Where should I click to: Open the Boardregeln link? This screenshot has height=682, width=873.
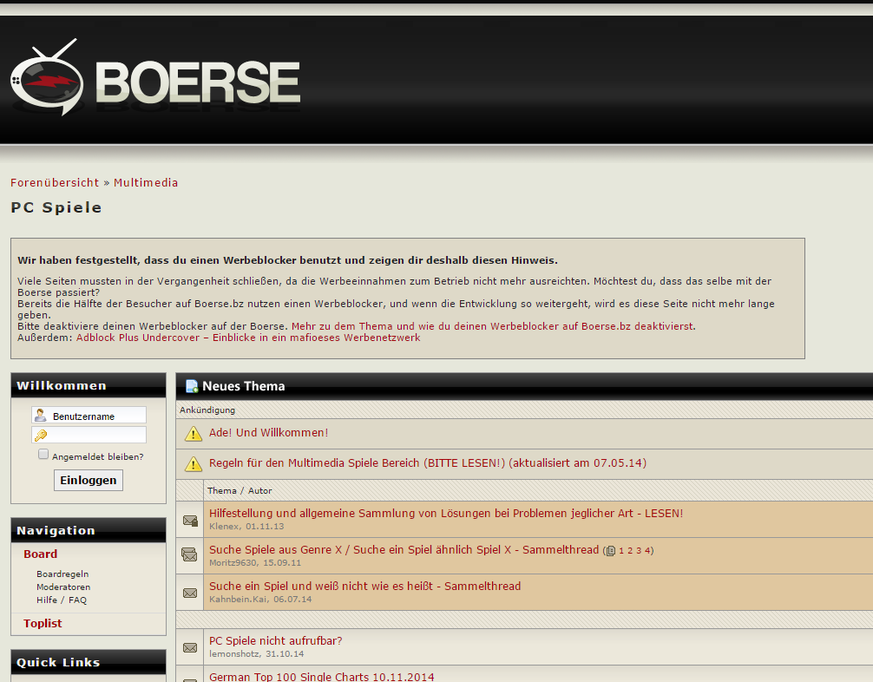click(x=62, y=574)
